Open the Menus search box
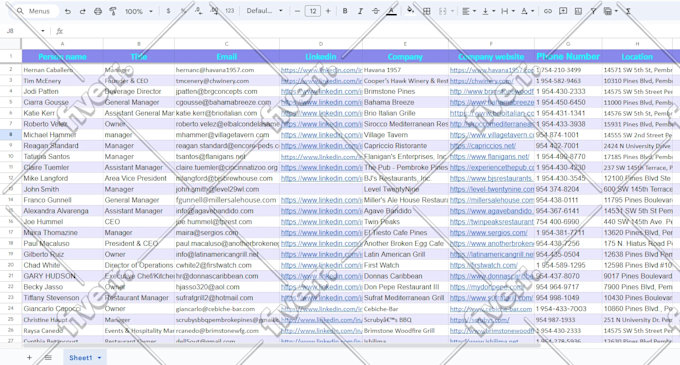Screen dimensions: 680x365 35,11
